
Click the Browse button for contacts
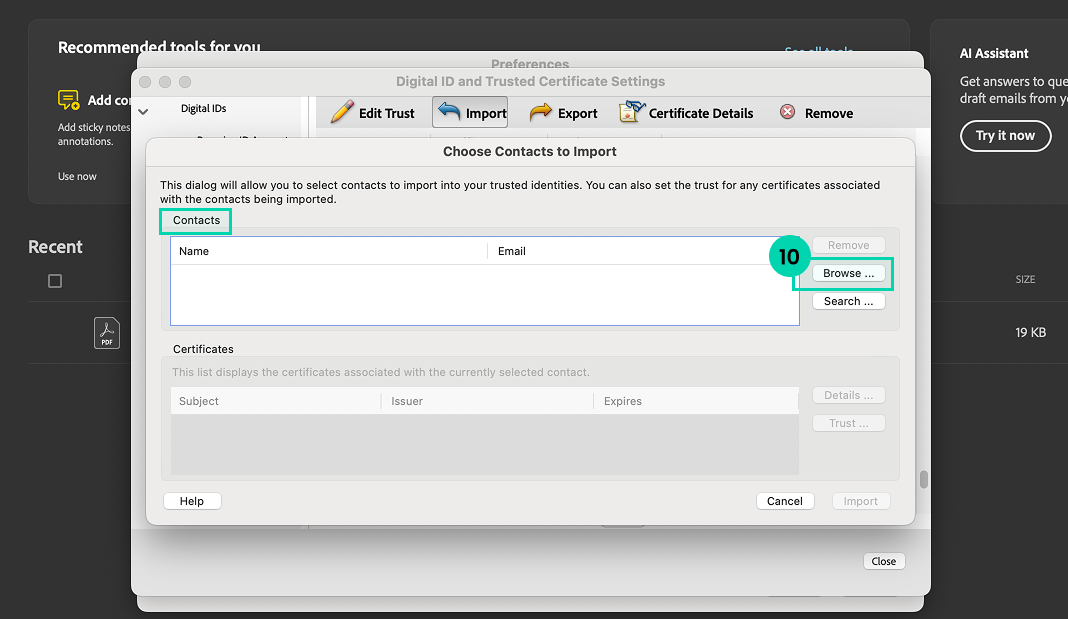tap(848, 273)
